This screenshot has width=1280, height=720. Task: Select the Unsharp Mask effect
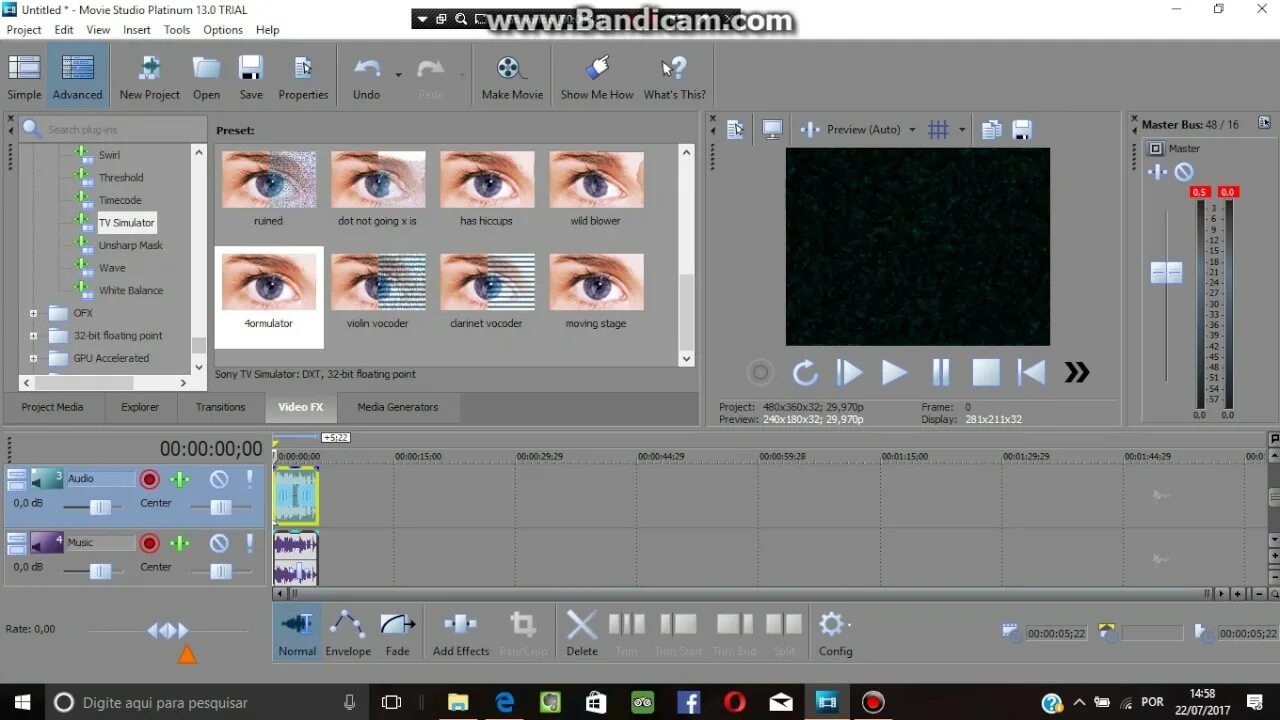coord(130,245)
